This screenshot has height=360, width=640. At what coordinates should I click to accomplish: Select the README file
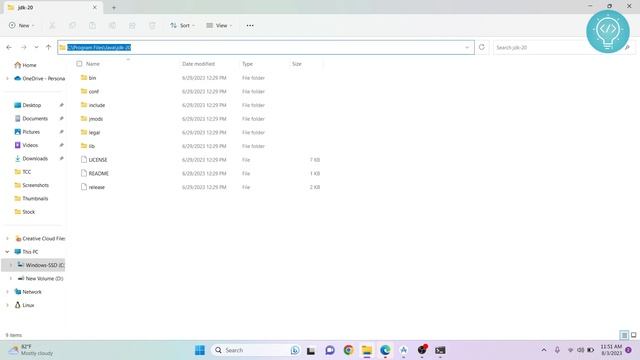coord(99,173)
